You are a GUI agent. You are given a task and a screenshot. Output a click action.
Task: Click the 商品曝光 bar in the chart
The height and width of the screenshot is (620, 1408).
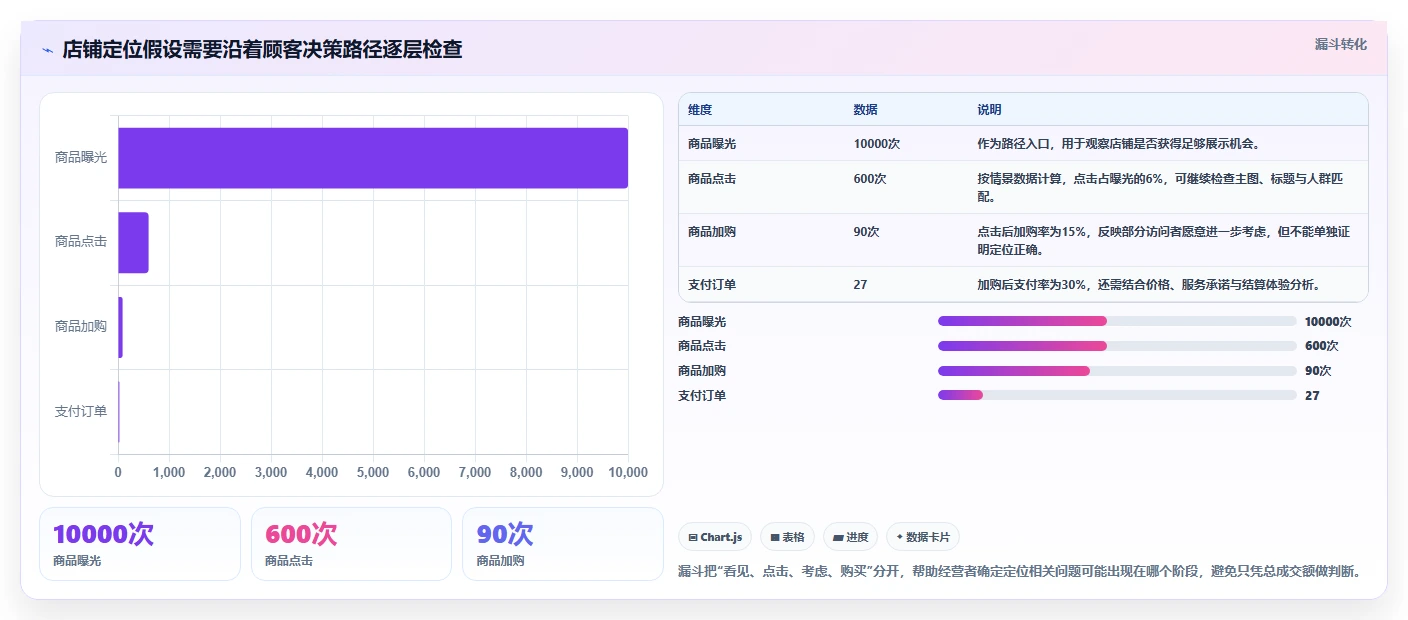pos(373,158)
